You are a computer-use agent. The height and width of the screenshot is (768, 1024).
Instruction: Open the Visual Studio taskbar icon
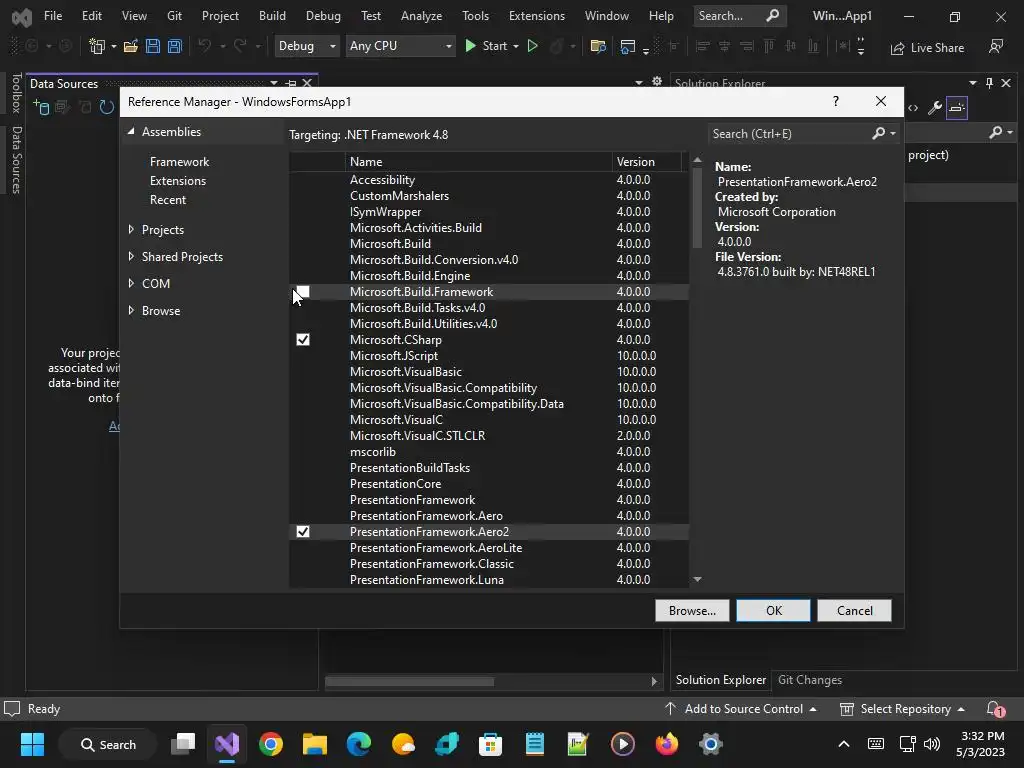click(x=227, y=744)
